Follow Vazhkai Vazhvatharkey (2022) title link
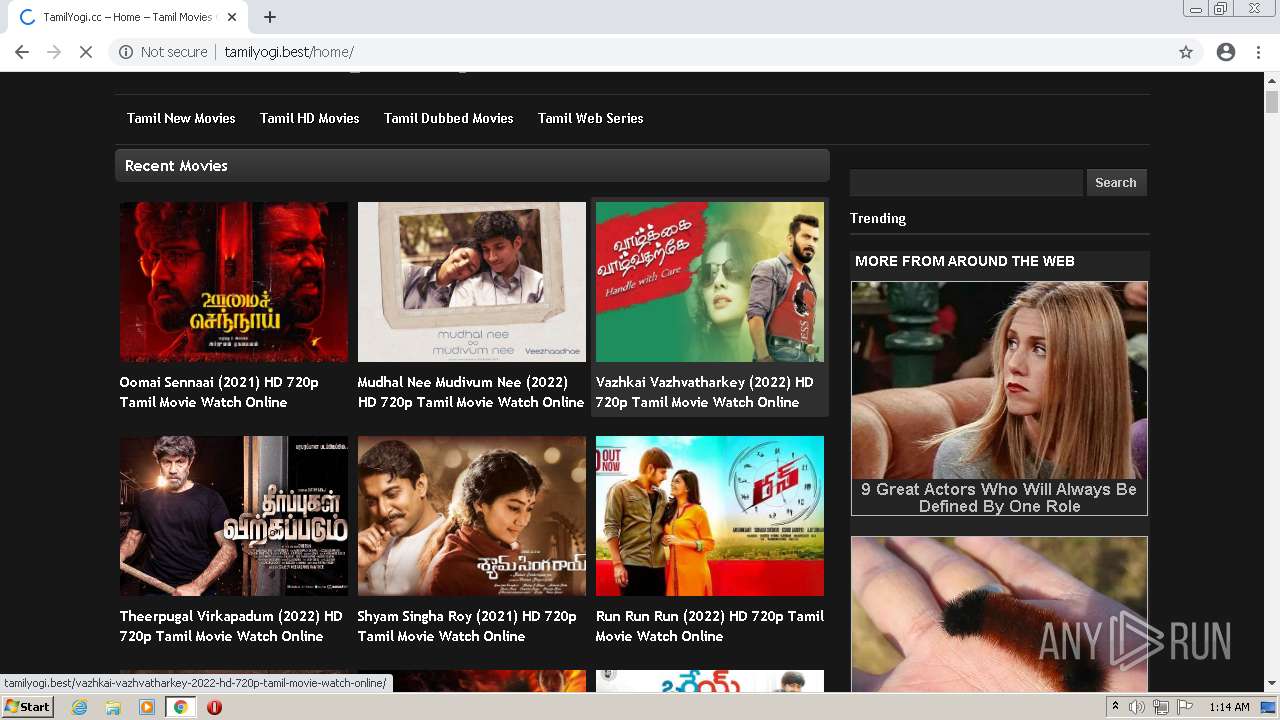Screen dimensions: 1280x720 (705, 392)
